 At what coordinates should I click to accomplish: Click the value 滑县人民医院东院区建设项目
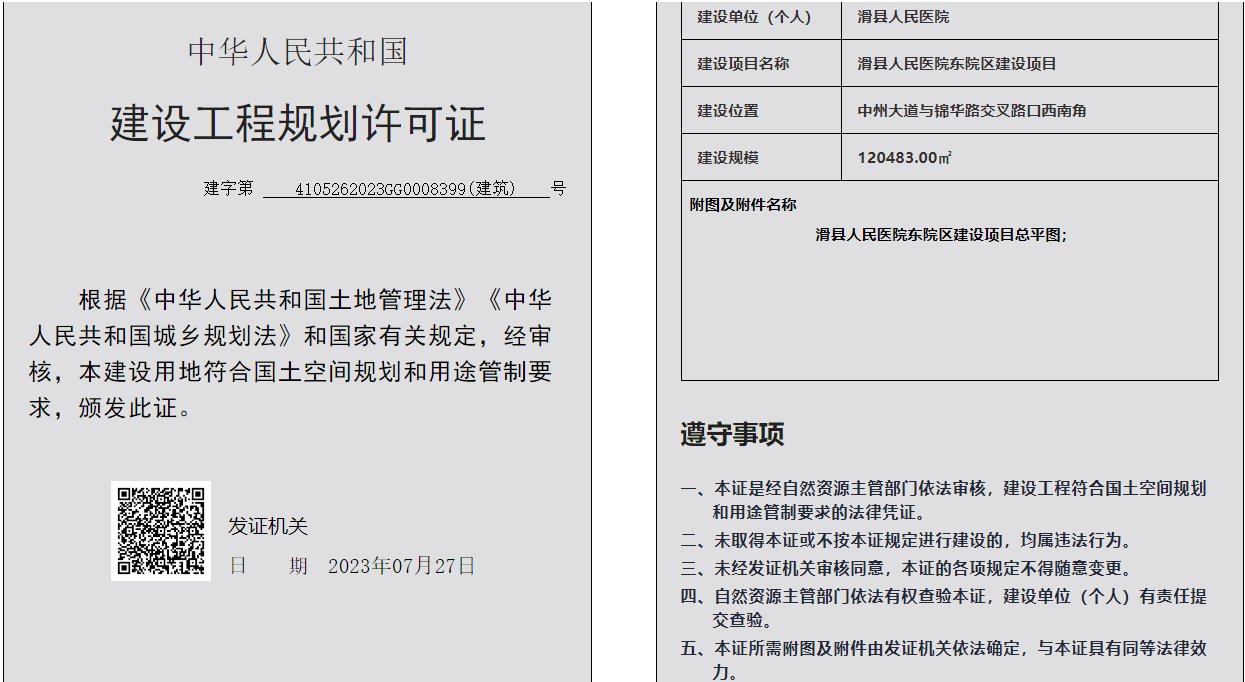957,63
